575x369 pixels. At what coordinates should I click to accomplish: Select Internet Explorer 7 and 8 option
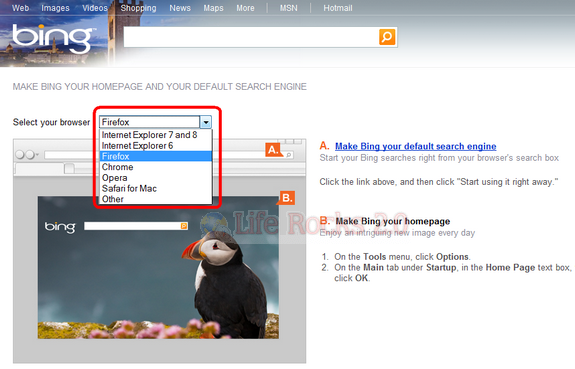point(156,135)
